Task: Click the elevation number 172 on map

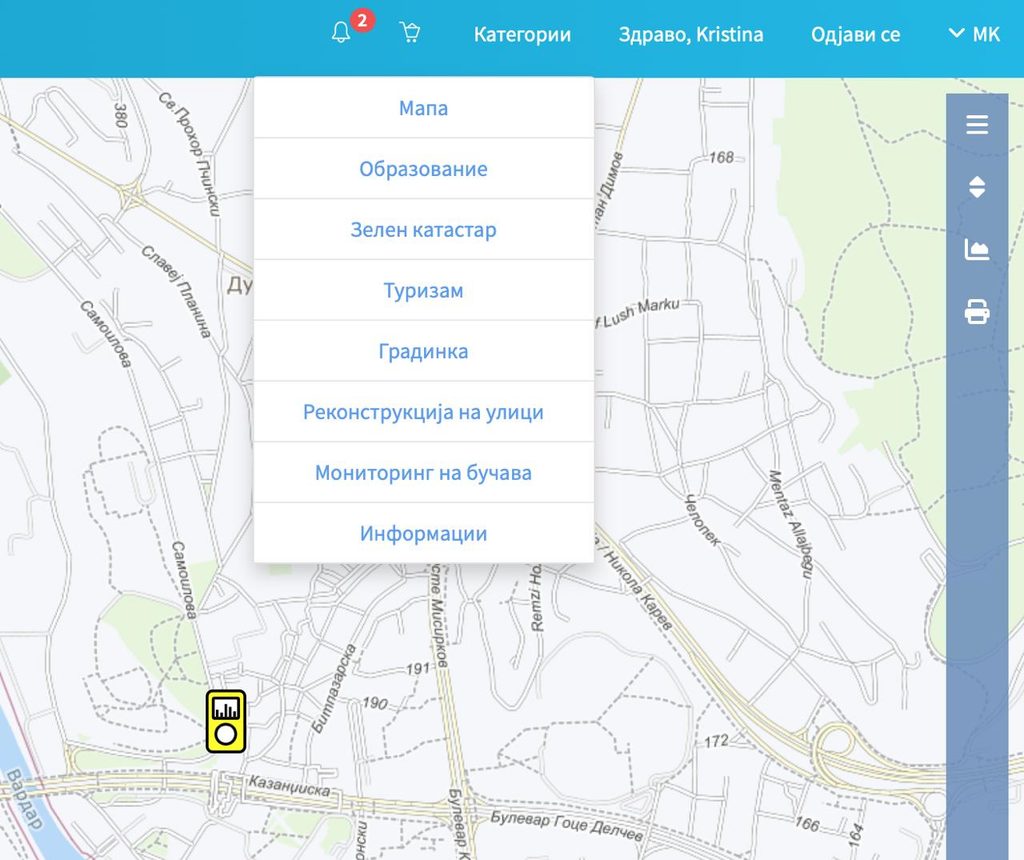Action: coord(716,741)
